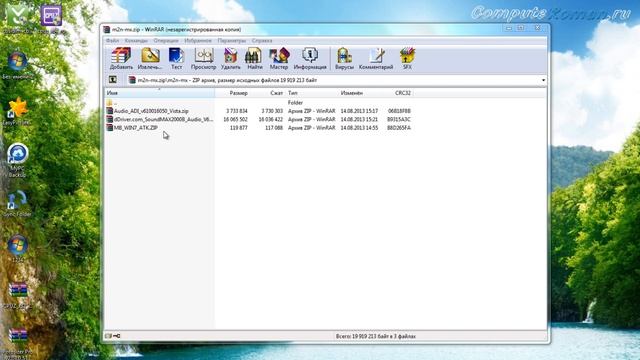Sort by the Имя (Name) column header
640x360 pixels.
click(x=160, y=93)
